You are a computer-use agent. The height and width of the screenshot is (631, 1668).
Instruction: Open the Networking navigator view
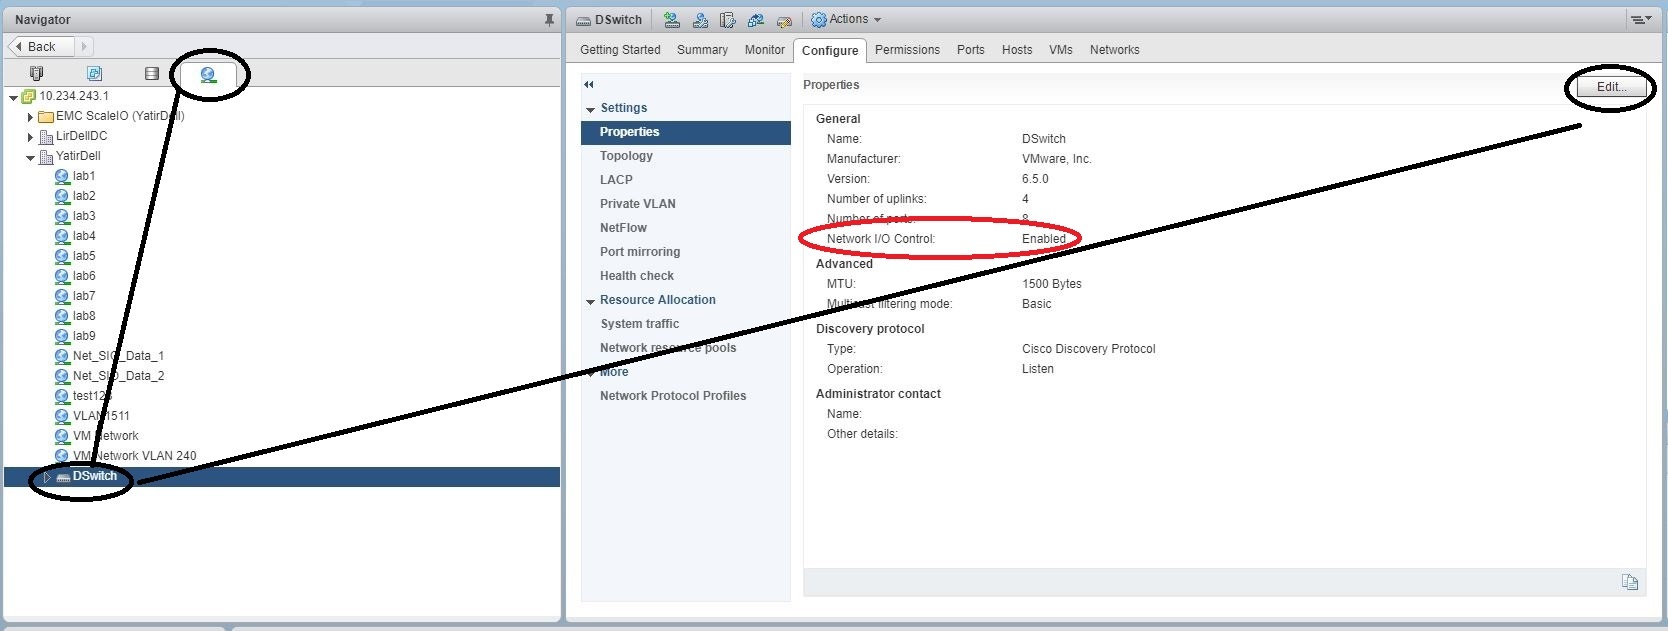tap(208, 74)
